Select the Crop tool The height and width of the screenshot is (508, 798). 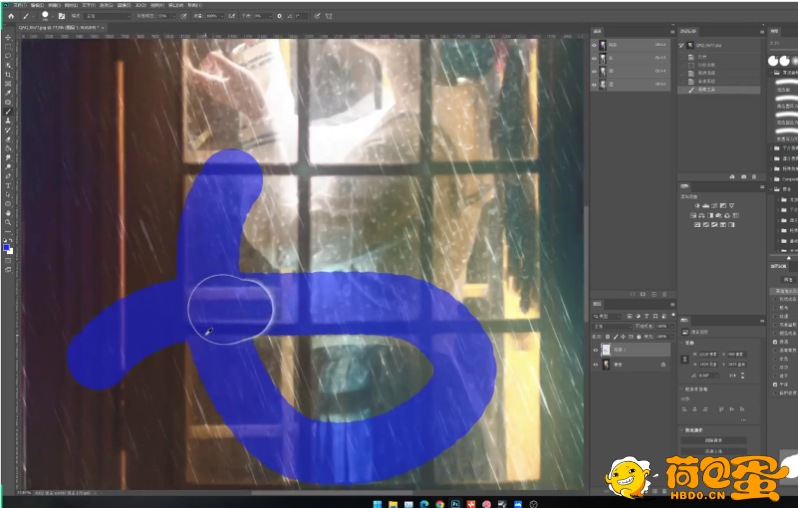8,74
